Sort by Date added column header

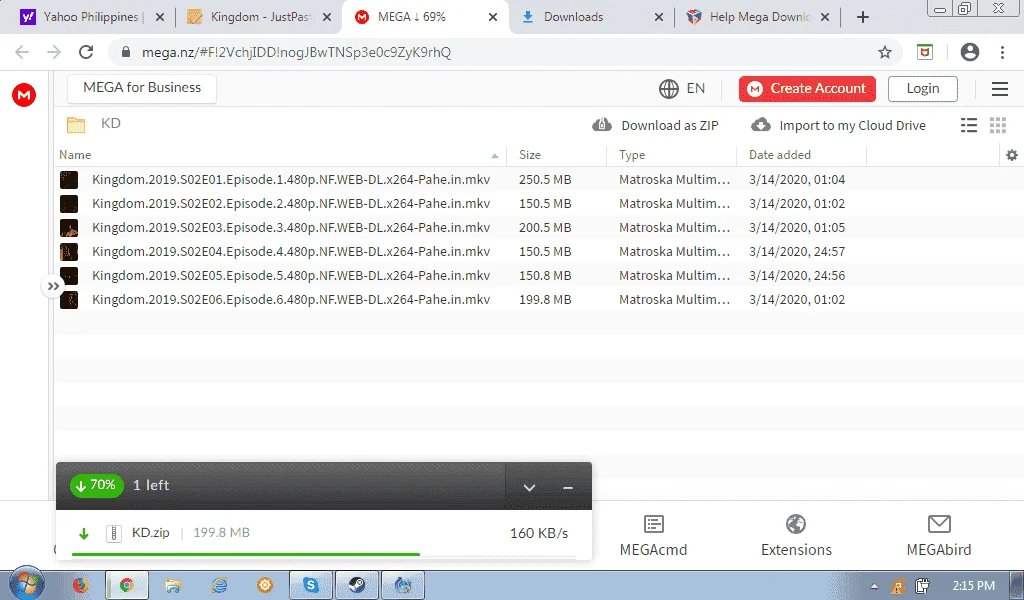tap(780, 155)
